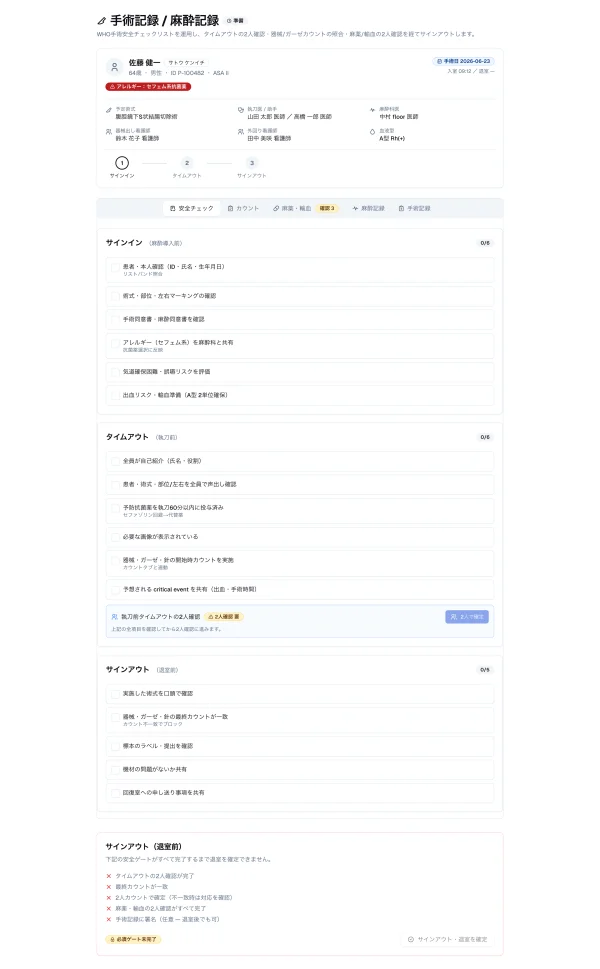Check 予防抗菌薬を執刀60分以内に投与済み
The width and height of the screenshot is (600, 969).
tap(115, 509)
